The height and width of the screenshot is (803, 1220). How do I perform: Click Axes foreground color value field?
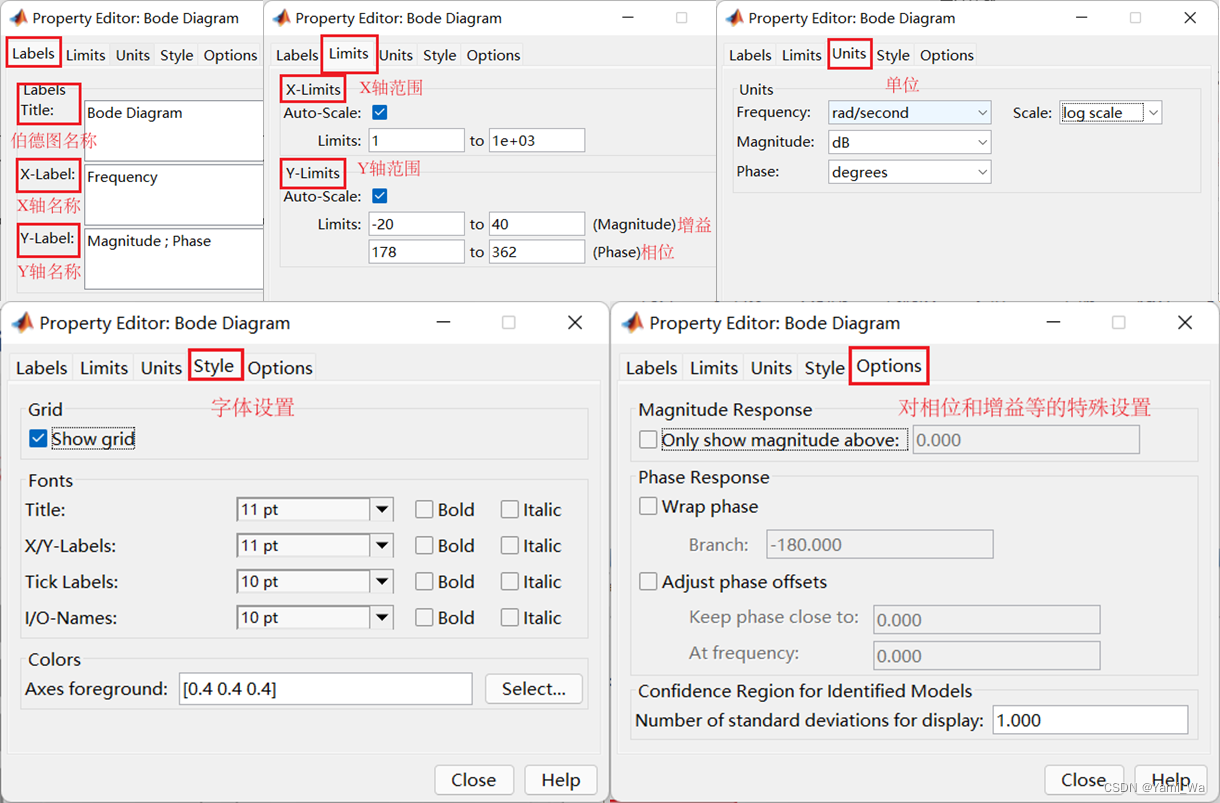coord(325,689)
